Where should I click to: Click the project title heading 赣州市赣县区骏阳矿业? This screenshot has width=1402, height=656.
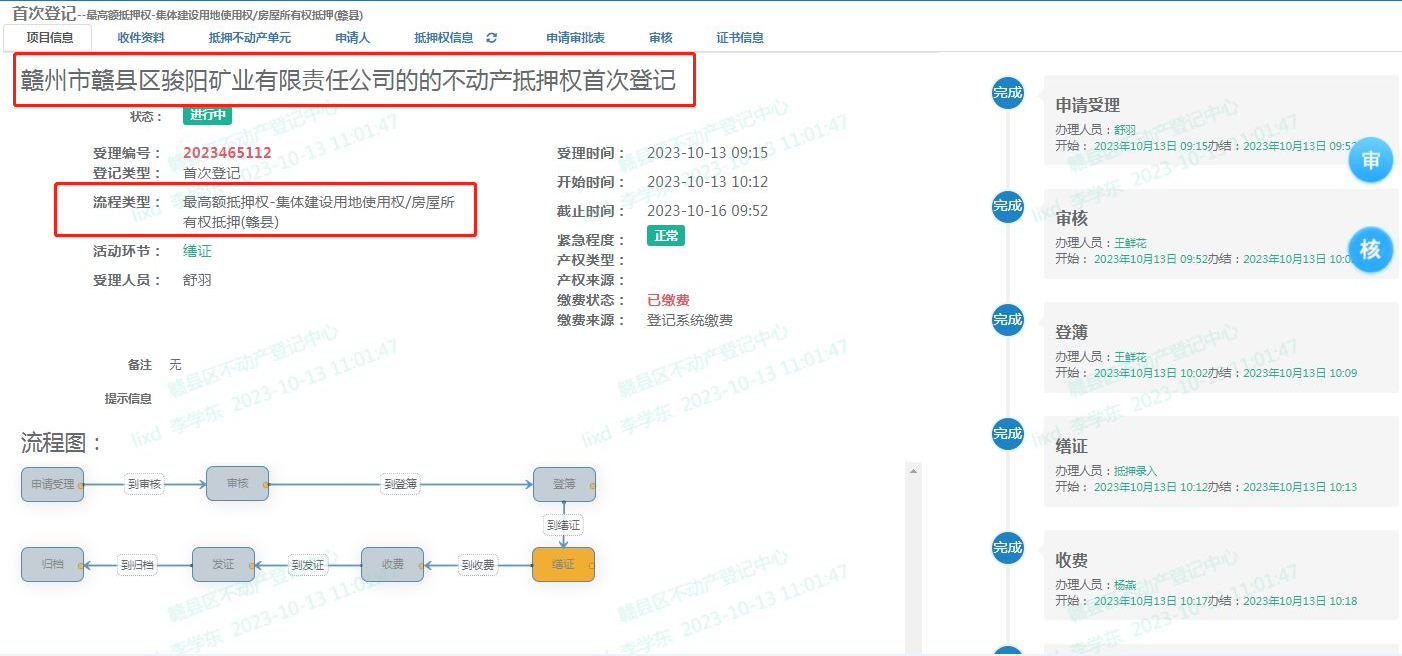point(348,82)
